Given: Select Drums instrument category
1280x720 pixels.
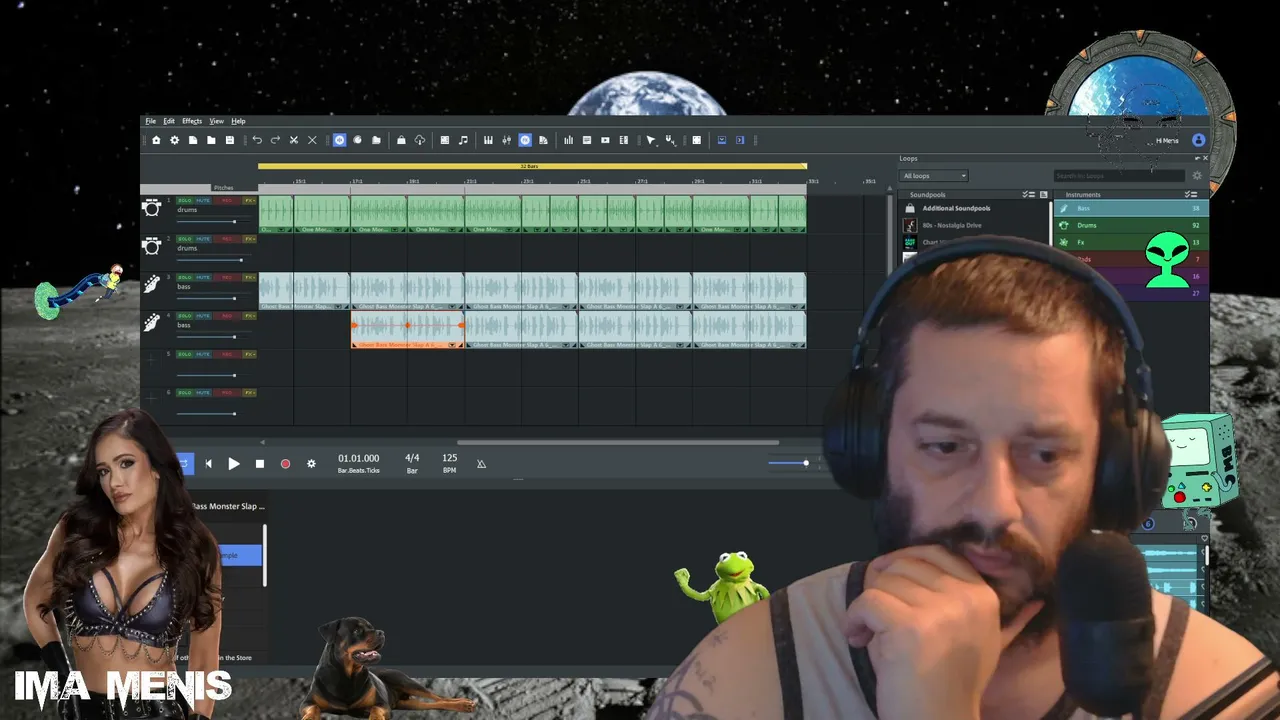Looking at the screenshot, I should (1131, 225).
